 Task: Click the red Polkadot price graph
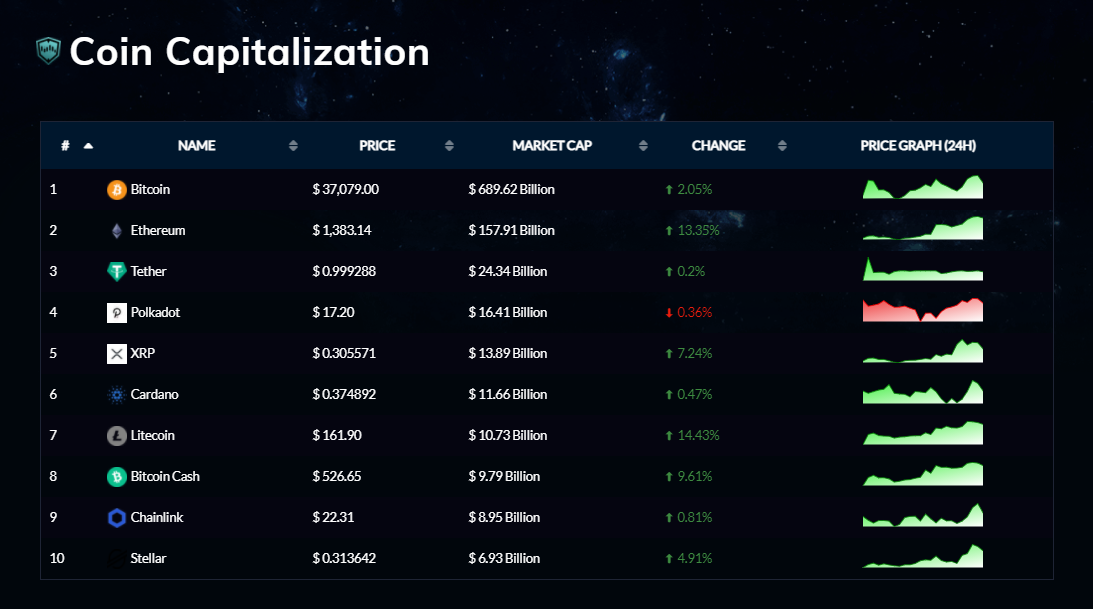(x=923, y=310)
